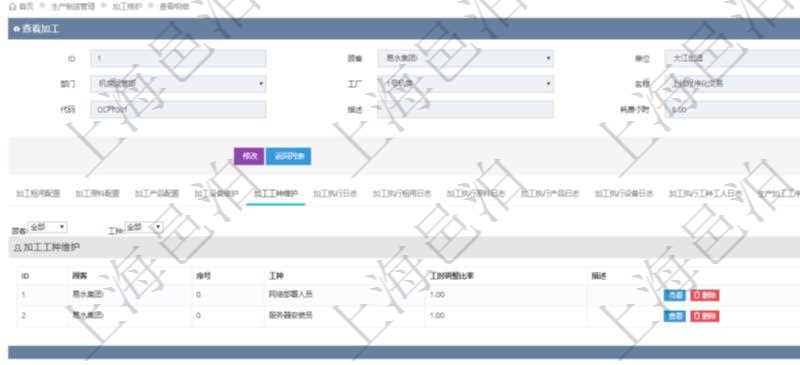800x365 pixels.
Task: Select the active 加工工种维护 tab
Action: 276,194
